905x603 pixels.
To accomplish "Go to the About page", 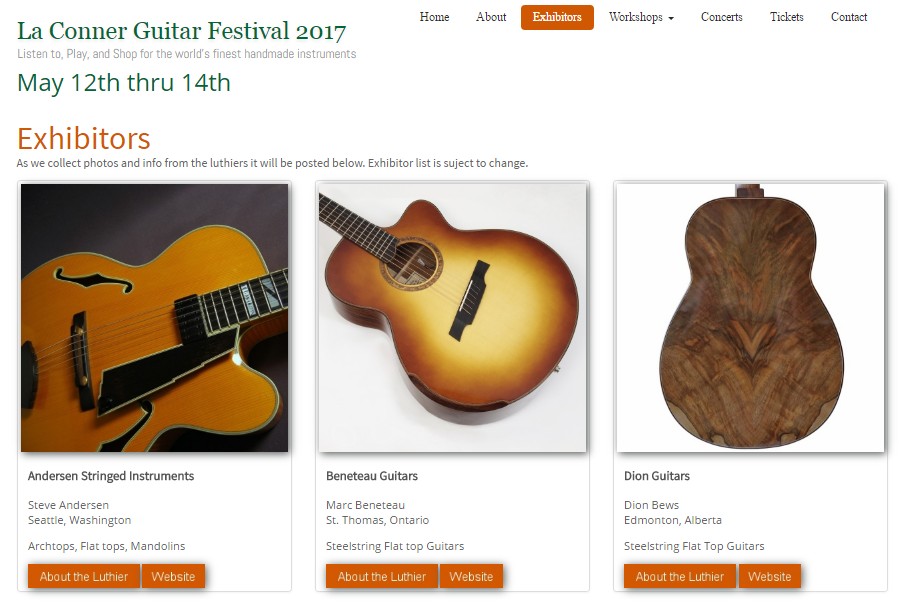I will (x=491, y=17).
